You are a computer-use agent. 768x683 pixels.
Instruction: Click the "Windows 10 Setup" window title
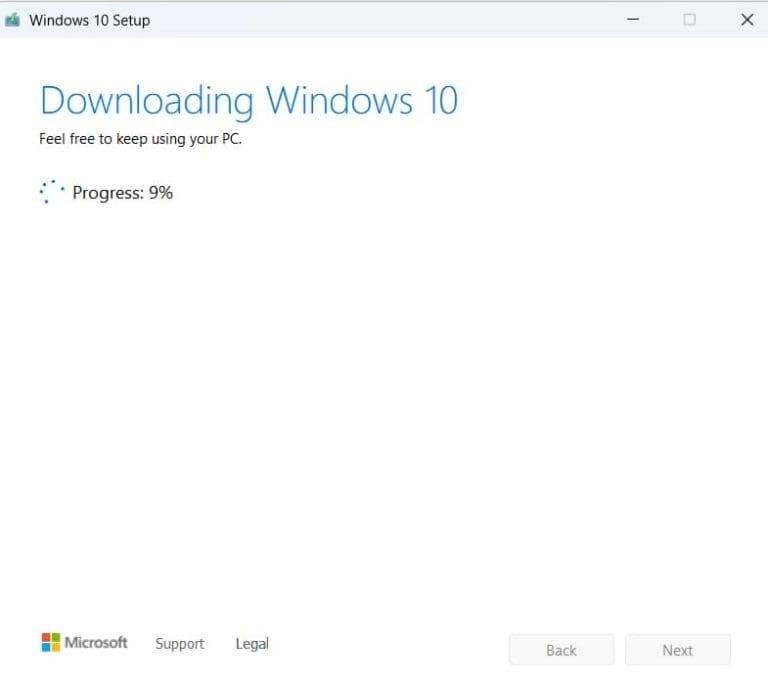(x=90, y=21)
